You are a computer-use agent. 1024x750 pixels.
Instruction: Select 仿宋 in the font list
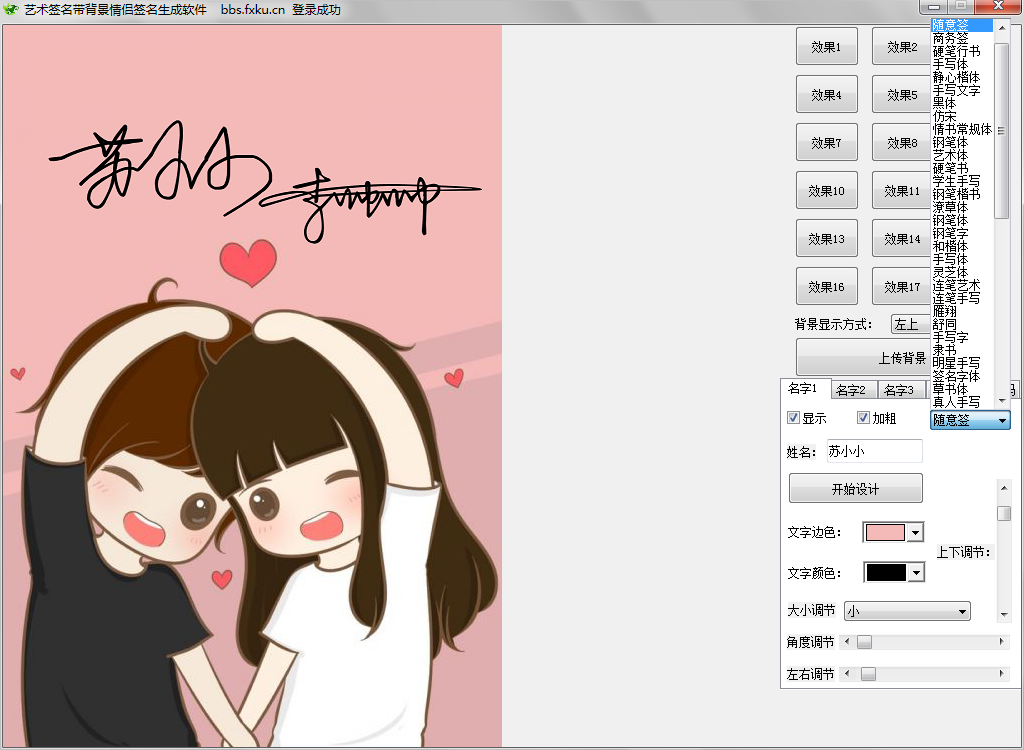tap(962, 116)
